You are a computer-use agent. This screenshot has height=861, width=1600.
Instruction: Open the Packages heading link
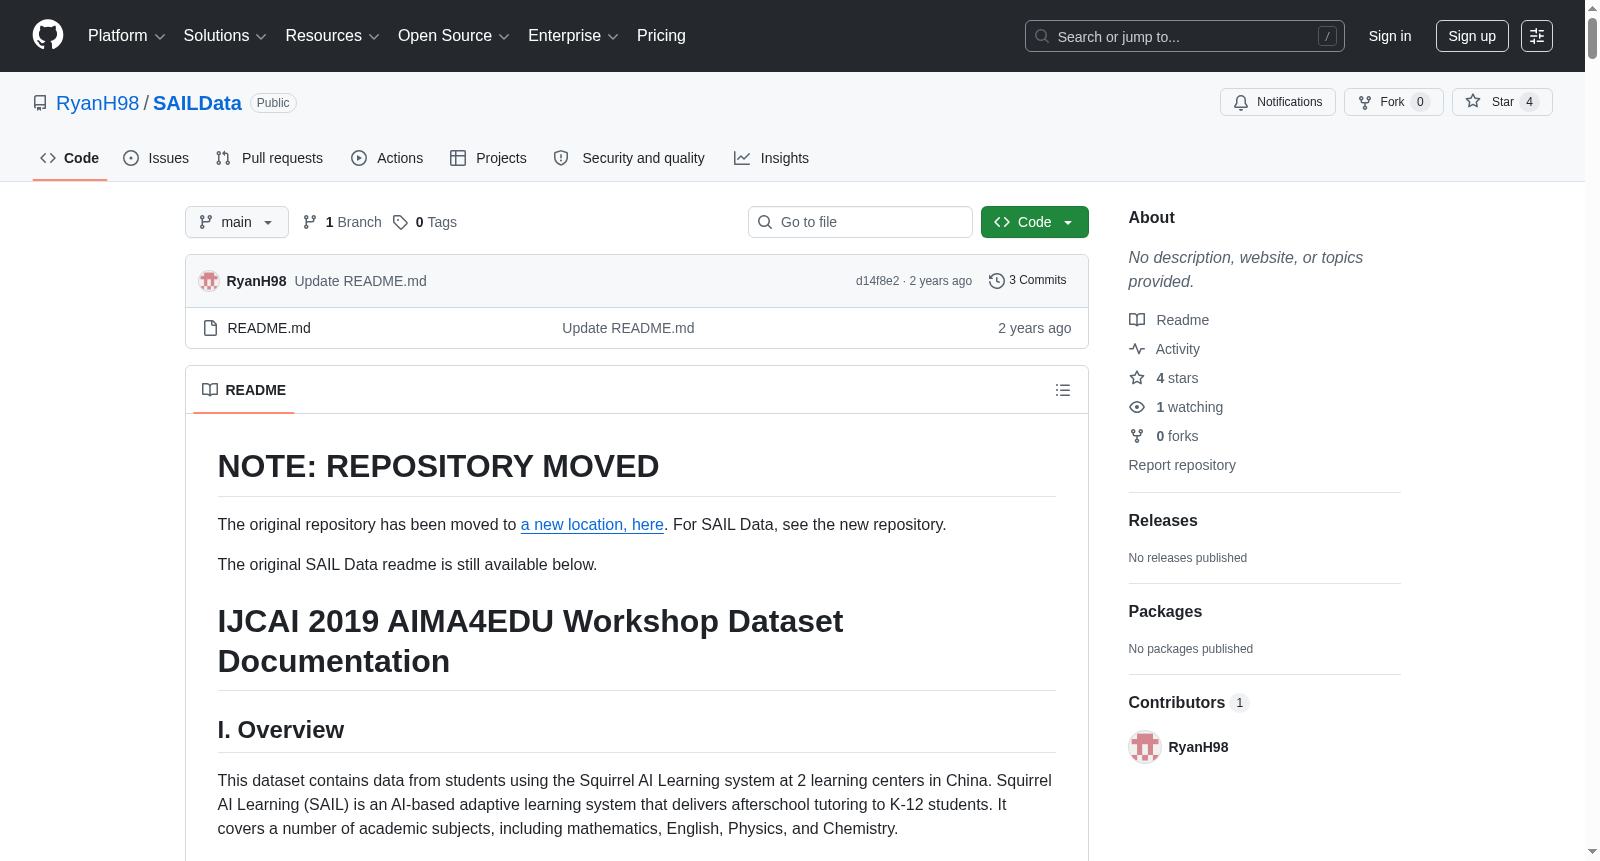(1165, 612)
